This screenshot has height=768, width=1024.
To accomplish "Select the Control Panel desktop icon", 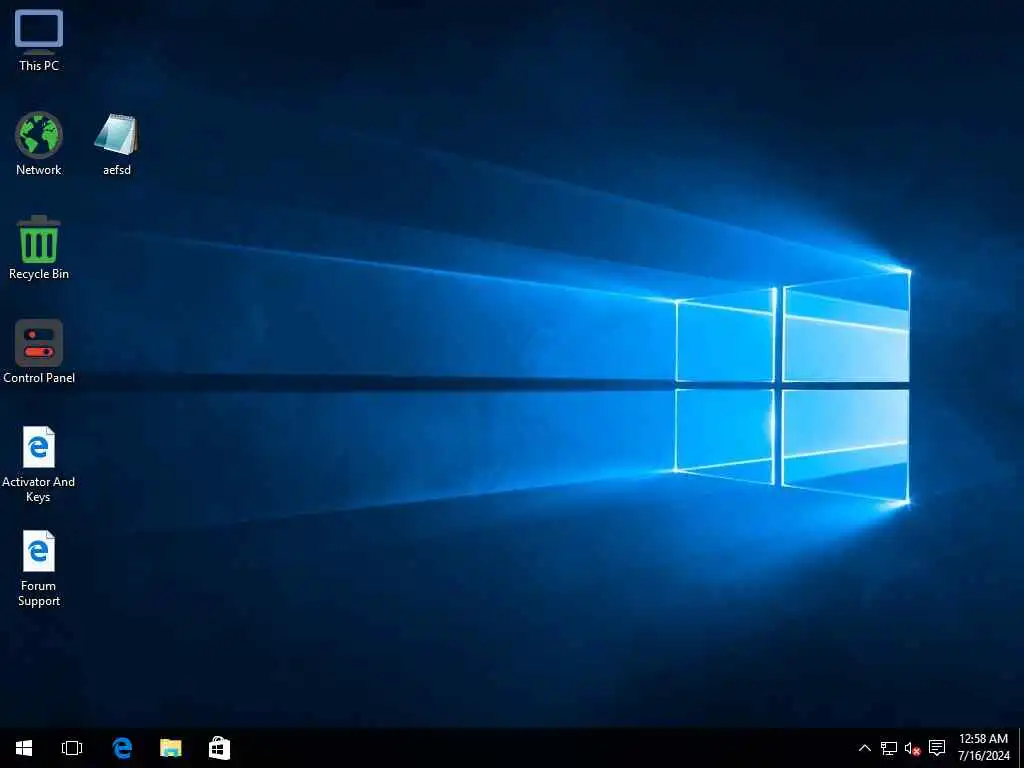I will pyautogui.click(x=39, y=343).
